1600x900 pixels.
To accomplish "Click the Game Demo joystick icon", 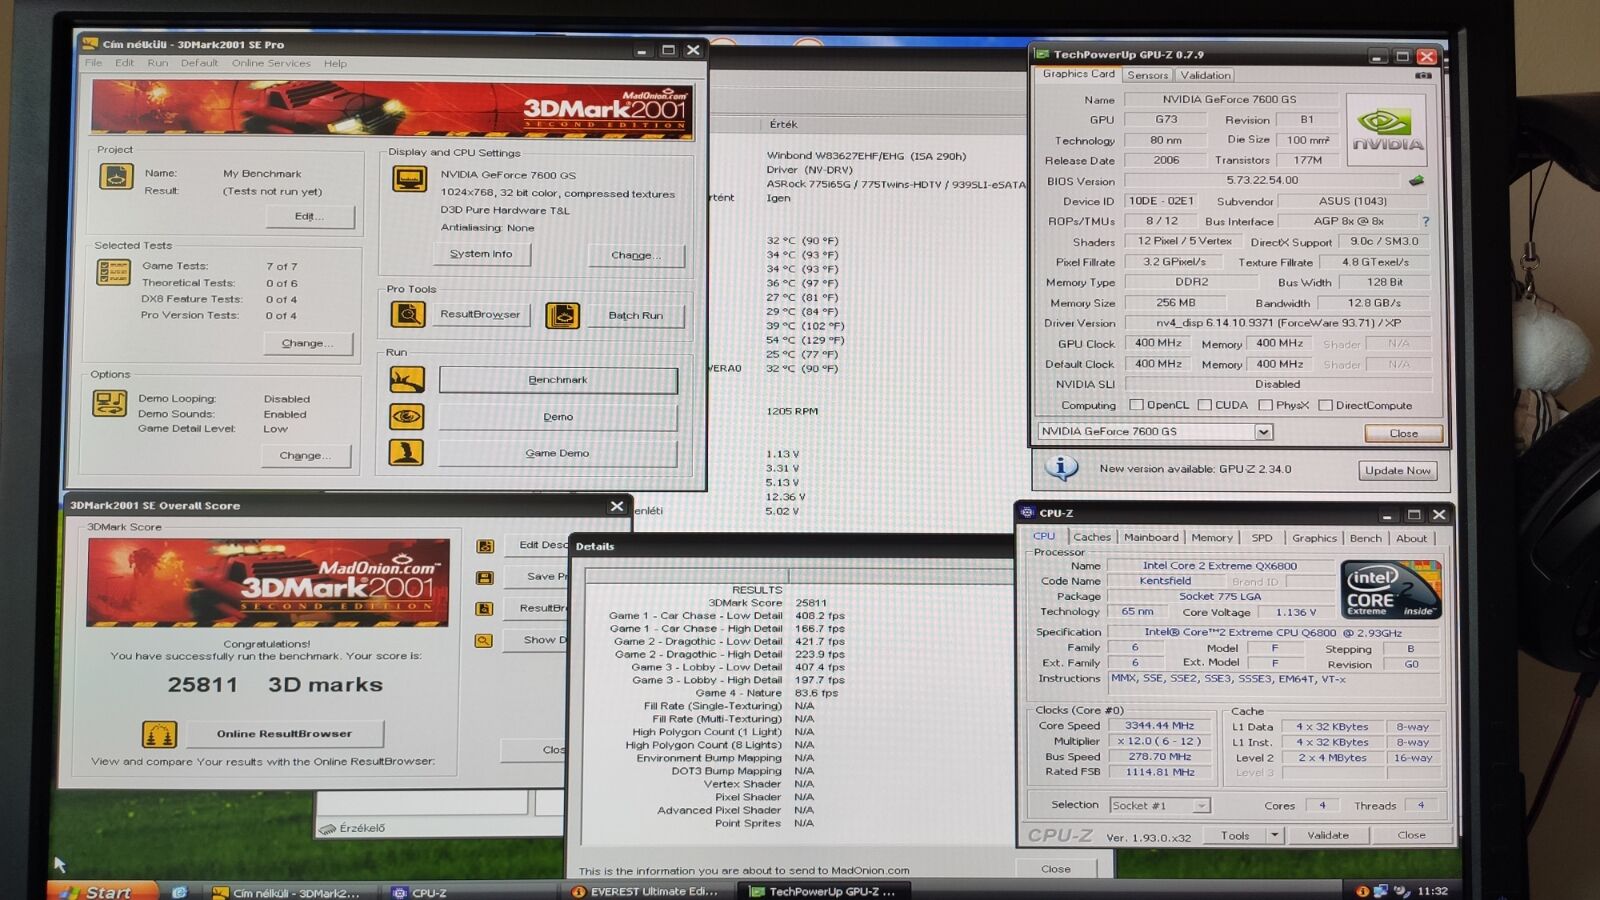I will tap(406, 453).
